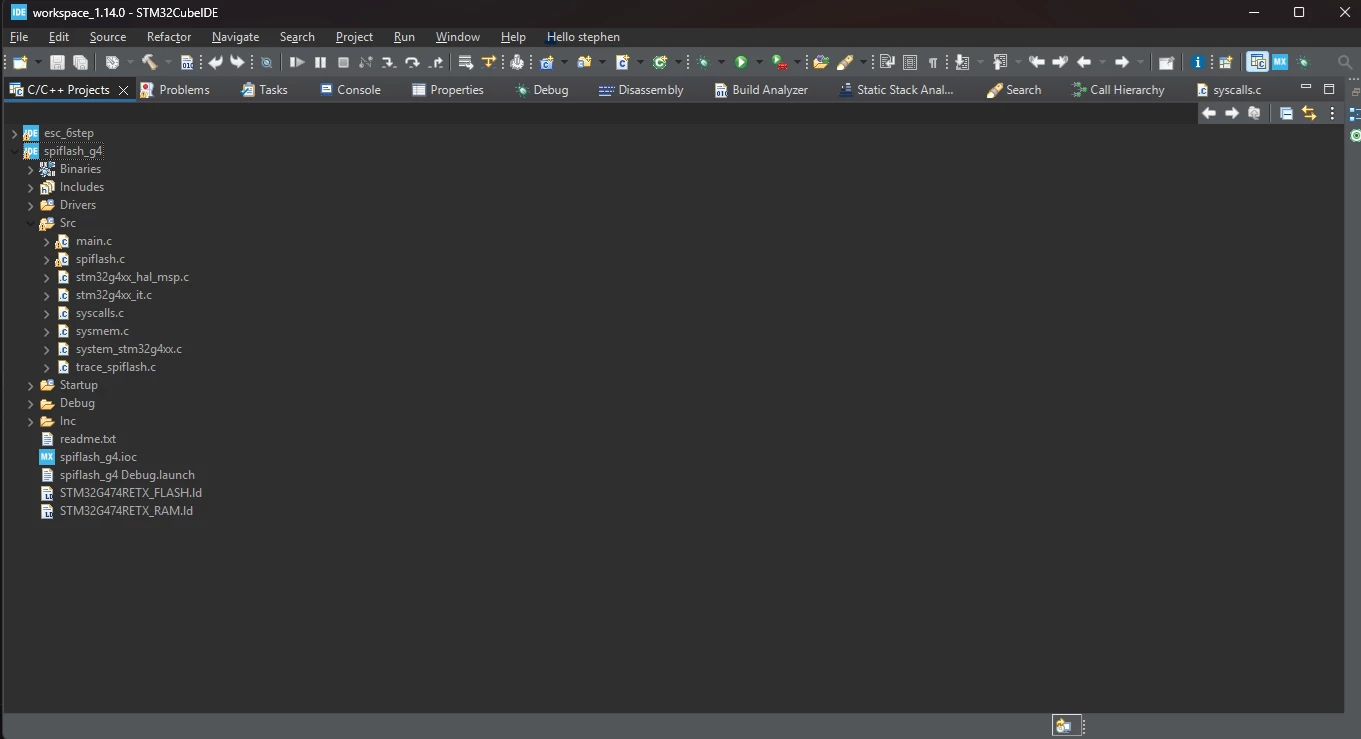The height and width of the screenshot is (739, 1361).
Task: Expand the main.c entry arrow
Action: [x=47, y=242]
